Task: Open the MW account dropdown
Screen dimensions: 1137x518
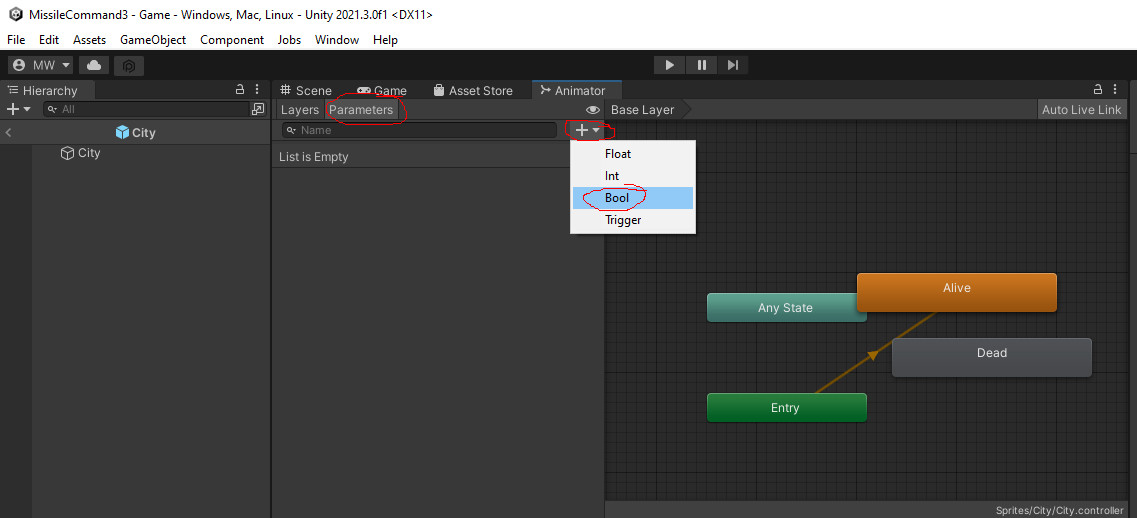Action: 41,65
